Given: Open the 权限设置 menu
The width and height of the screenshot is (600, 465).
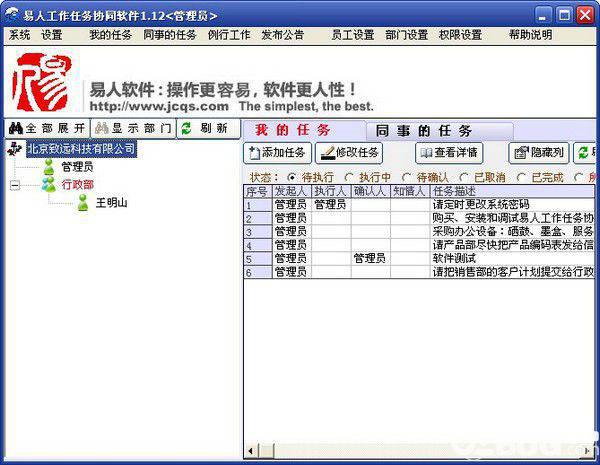Looking at the screenshot, I should pos(460,35).
